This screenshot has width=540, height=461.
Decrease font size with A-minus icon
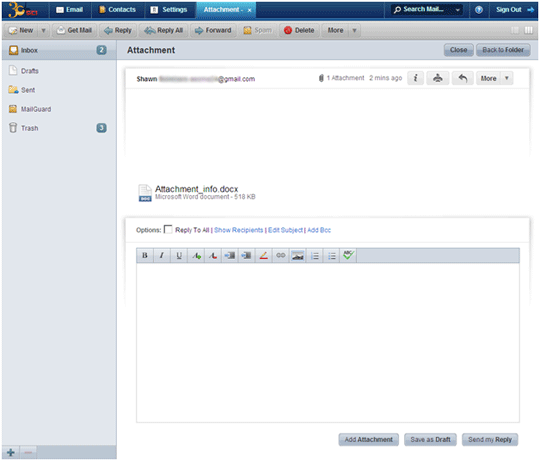pyautogui.click(x=213, y=255)
